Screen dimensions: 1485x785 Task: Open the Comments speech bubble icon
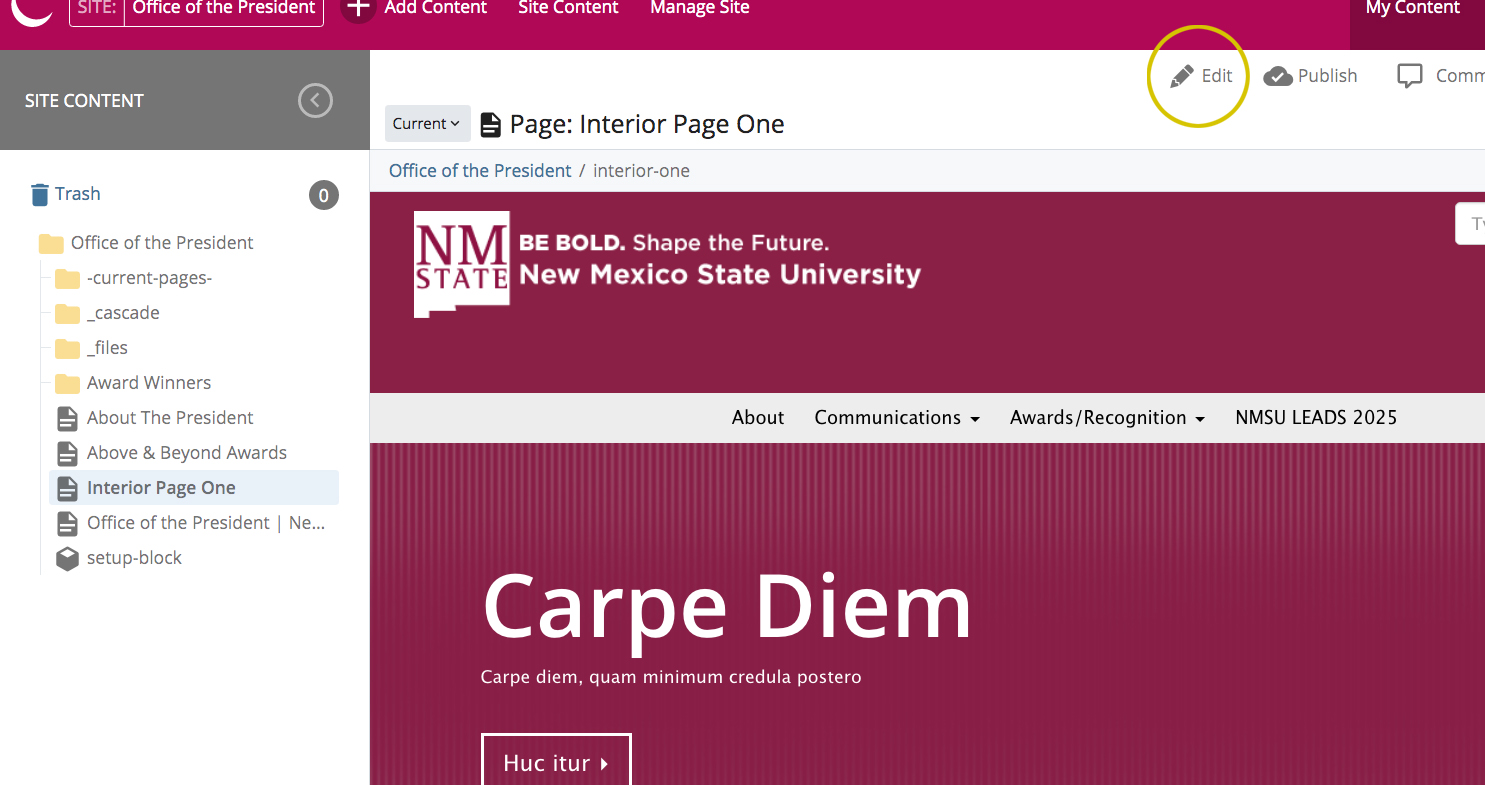(1409, 77)
